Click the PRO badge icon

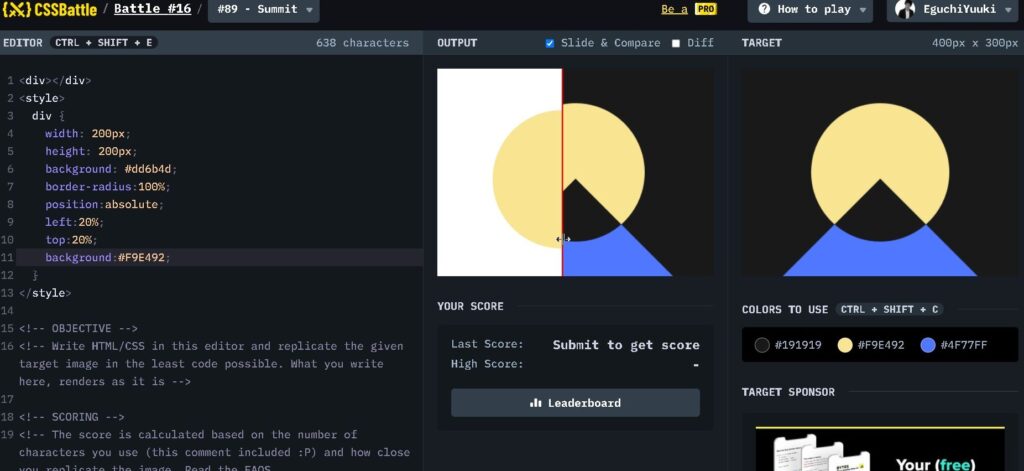[x=706, y=9]
